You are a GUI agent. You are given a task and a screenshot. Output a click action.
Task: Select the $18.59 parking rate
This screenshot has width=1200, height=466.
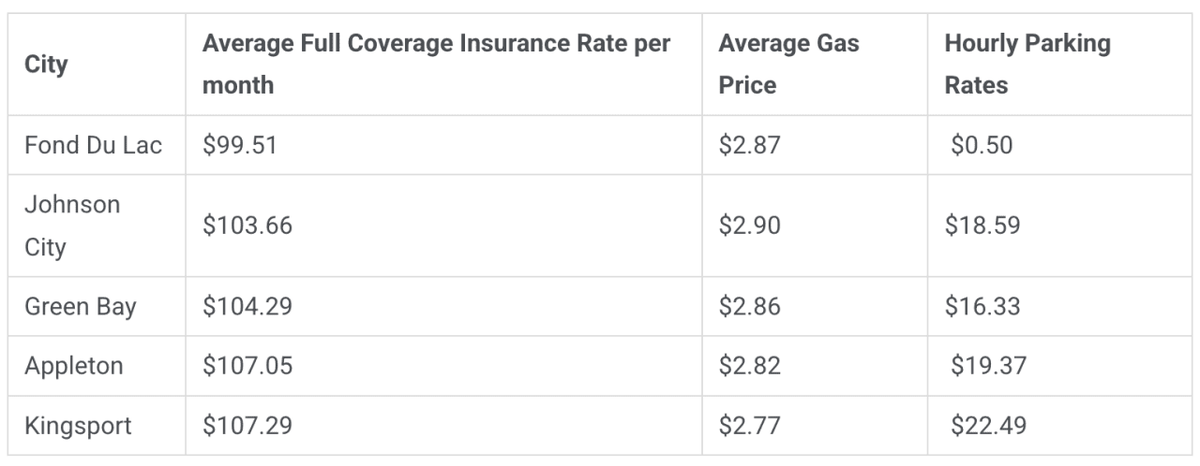[x=983, y=226]
